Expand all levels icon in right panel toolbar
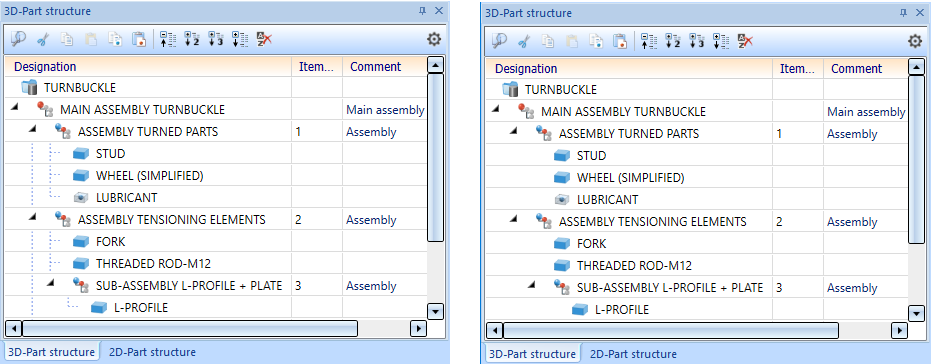 click(721, 41)
